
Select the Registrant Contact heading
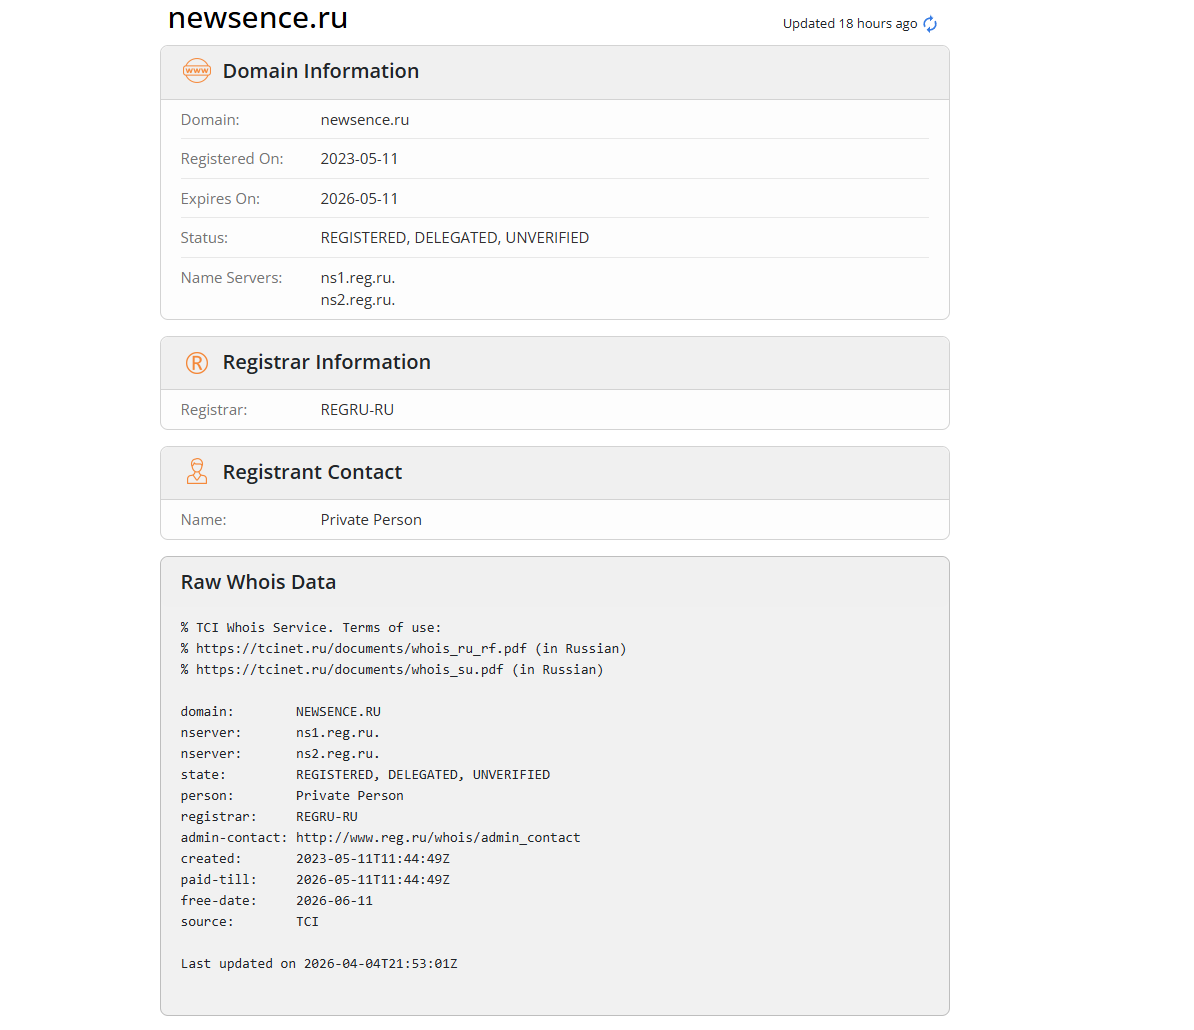pos(312,472)
